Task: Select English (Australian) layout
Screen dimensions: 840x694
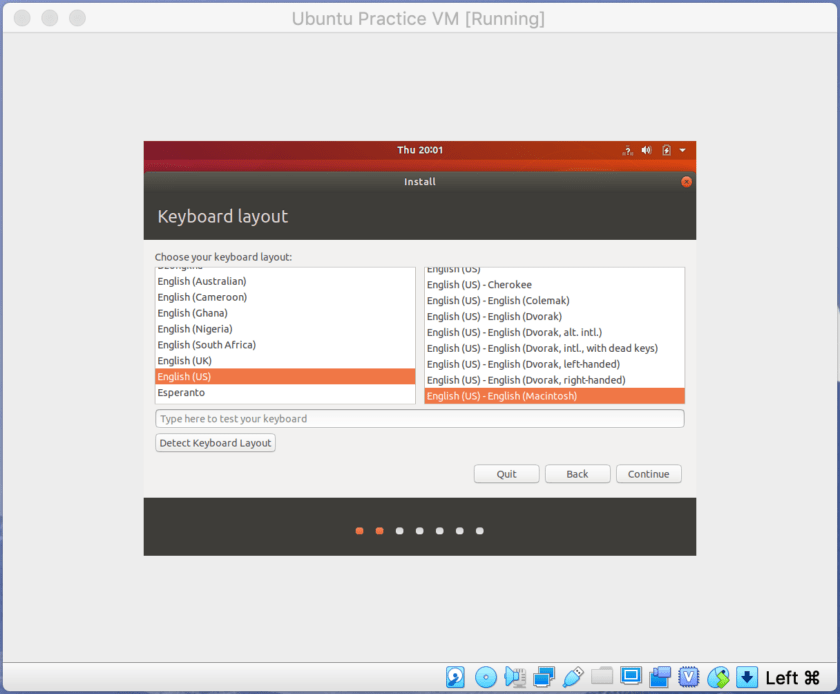Action: 285,281
